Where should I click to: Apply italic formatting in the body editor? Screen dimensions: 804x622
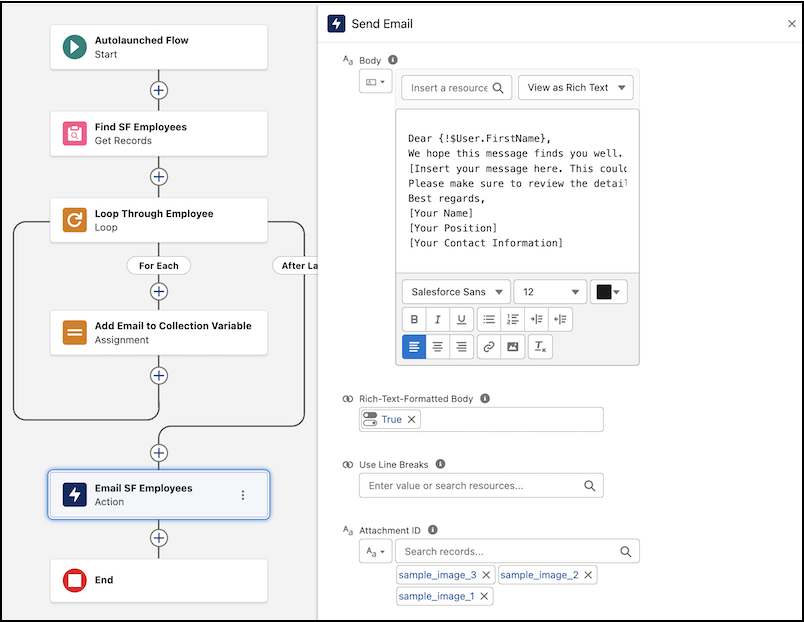click(437, 320)
